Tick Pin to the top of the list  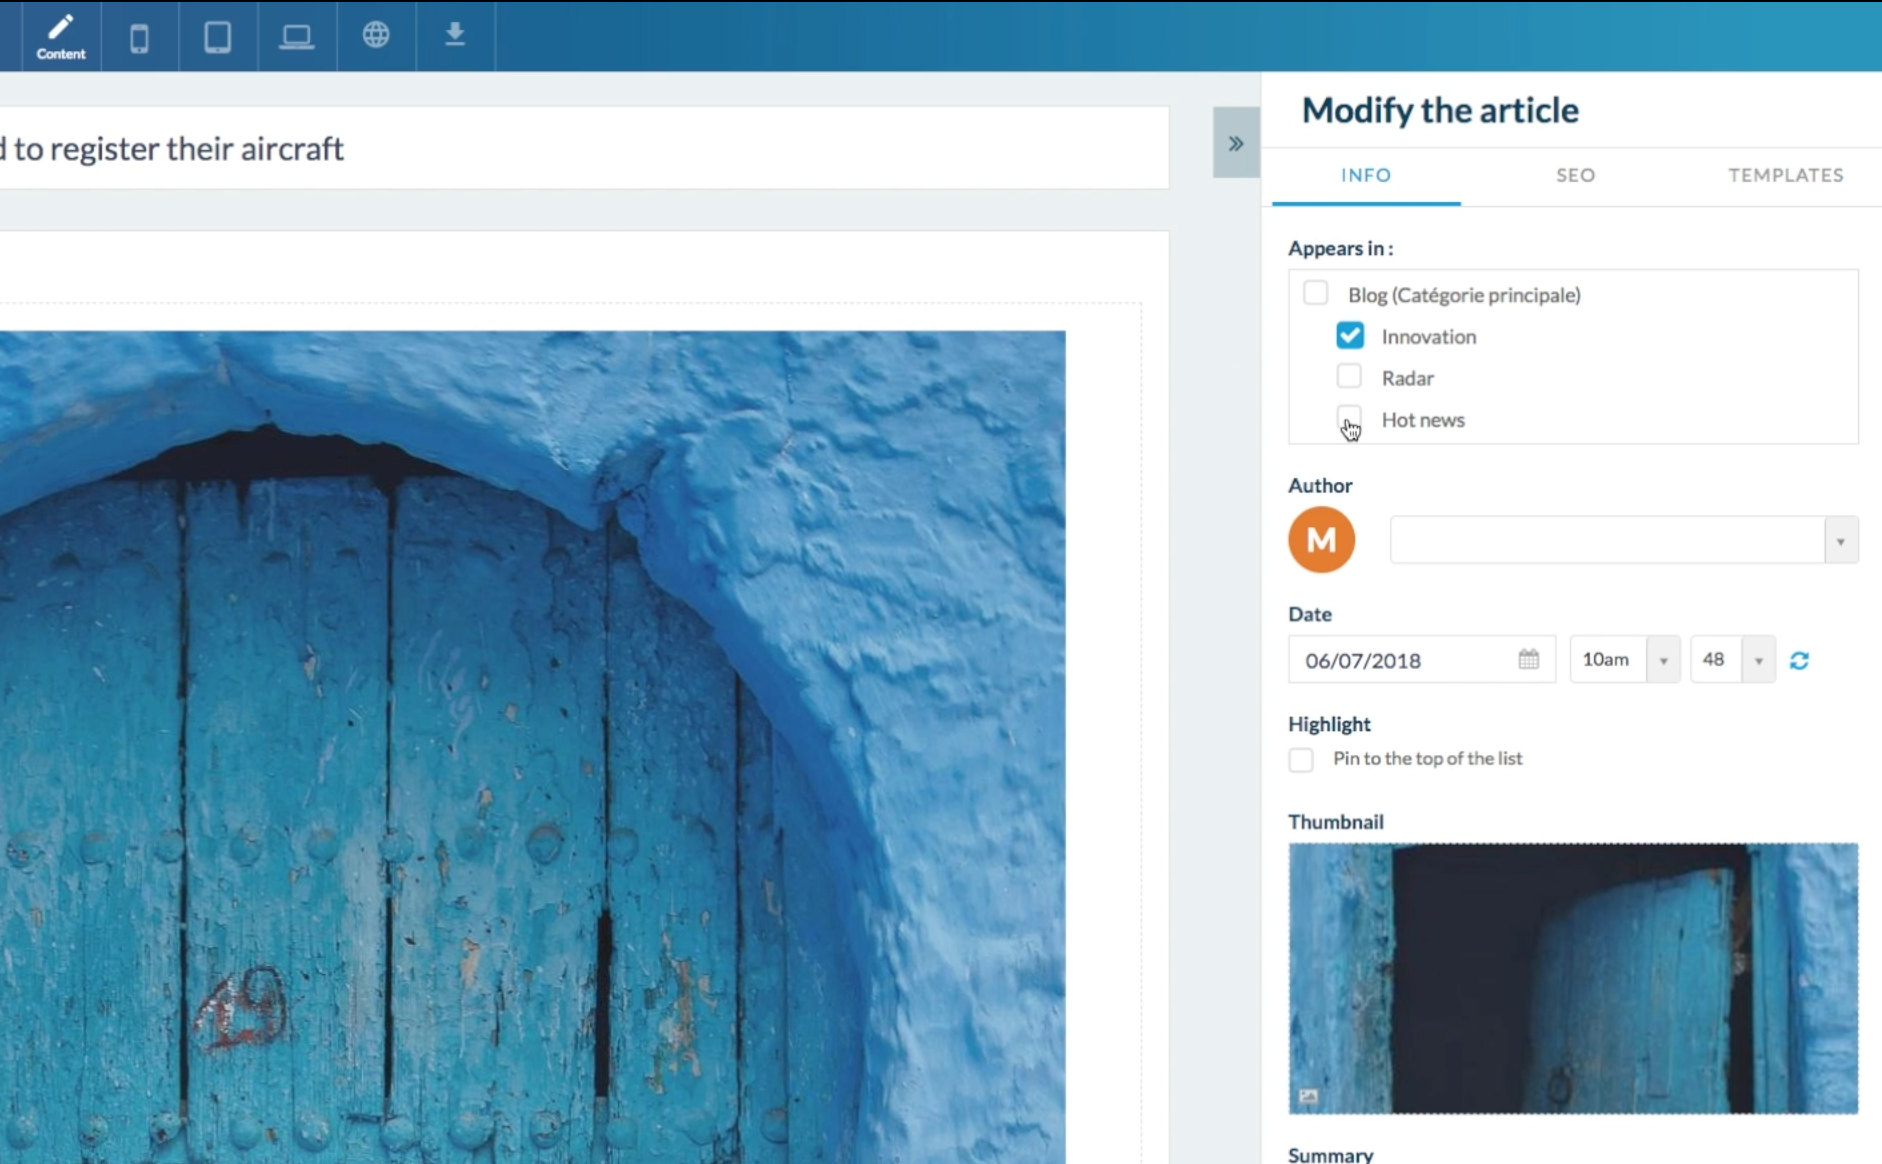pos(1301,760)
